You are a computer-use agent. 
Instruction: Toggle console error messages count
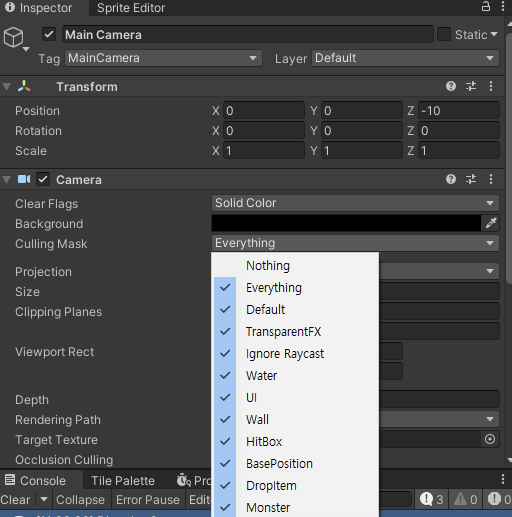pos(498,499)
